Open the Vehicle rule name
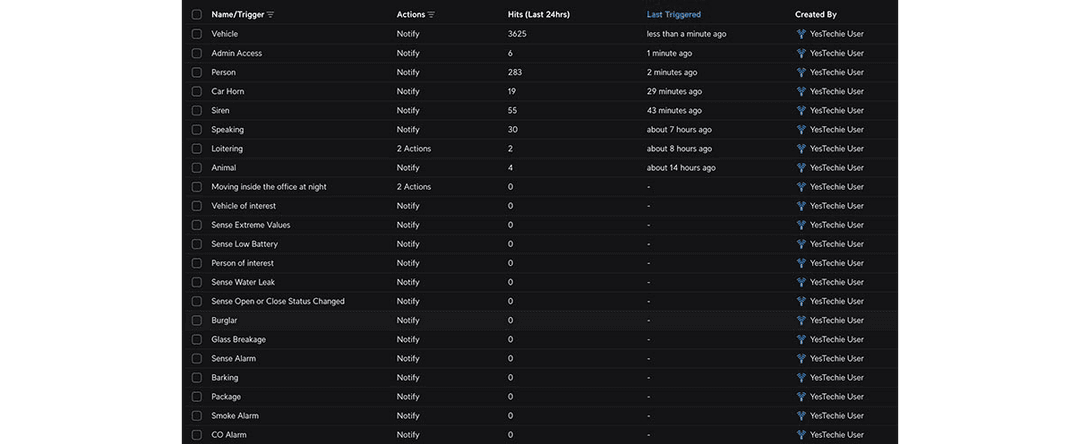Image resolution: width=1080 pixels, height=444 pixels. (225, 34)
